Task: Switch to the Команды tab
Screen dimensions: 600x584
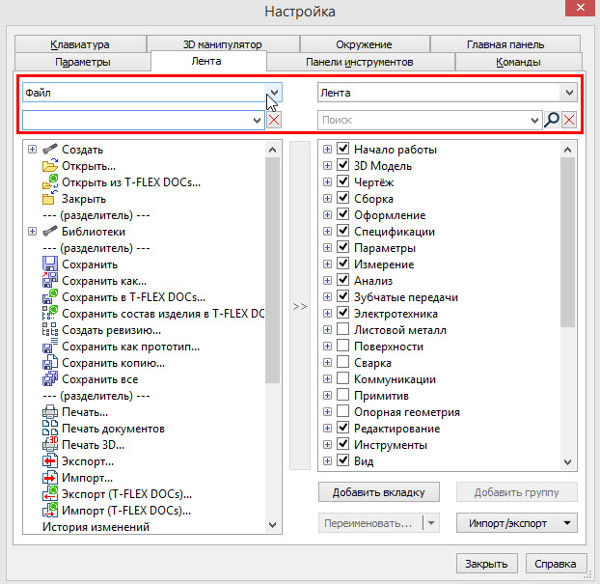Action: click(518, 62)
